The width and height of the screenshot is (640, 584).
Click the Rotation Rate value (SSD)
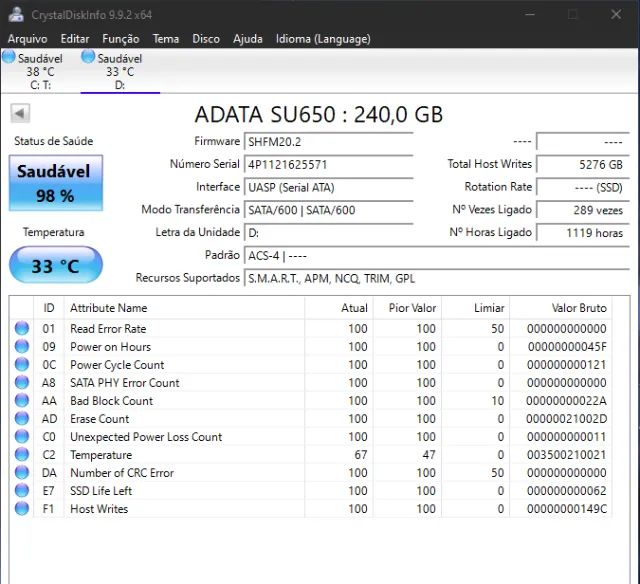pyautogui.click(x=582, y=187)
